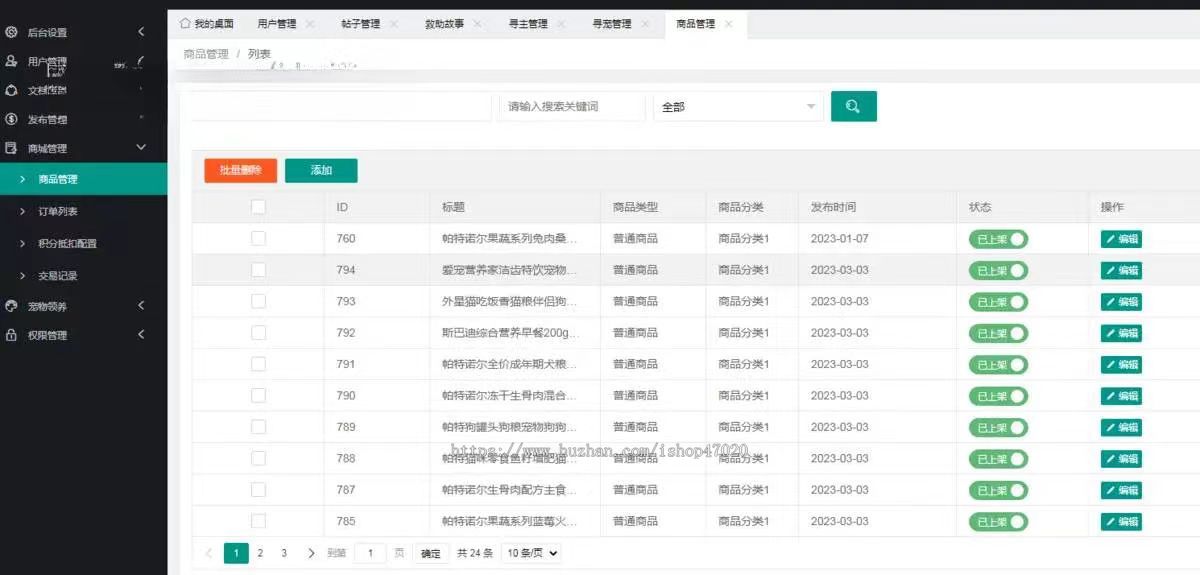Click the 宠物领养 sidebar icon
This screenshot has width=1200, height=575.
(12, 306)
